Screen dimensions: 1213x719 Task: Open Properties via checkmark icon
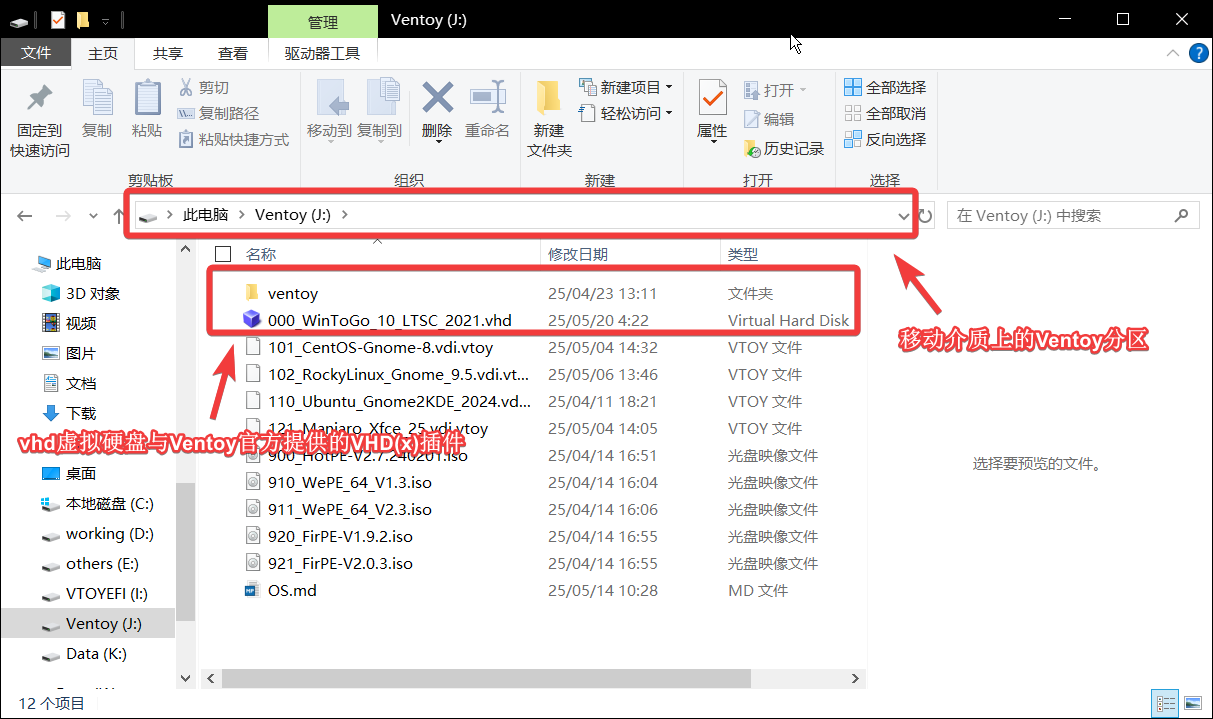[x=712, y=99]
